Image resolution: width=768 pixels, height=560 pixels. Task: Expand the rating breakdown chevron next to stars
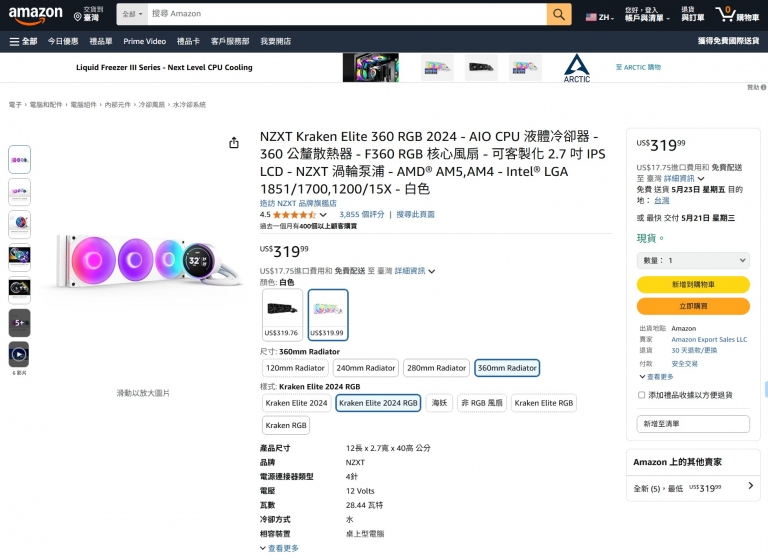click(323, 215)
